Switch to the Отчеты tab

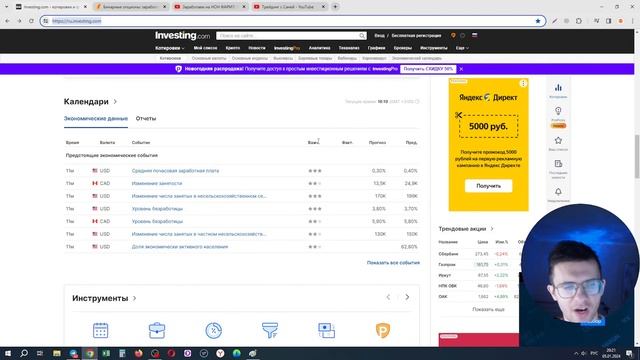(x=146, y=118)
